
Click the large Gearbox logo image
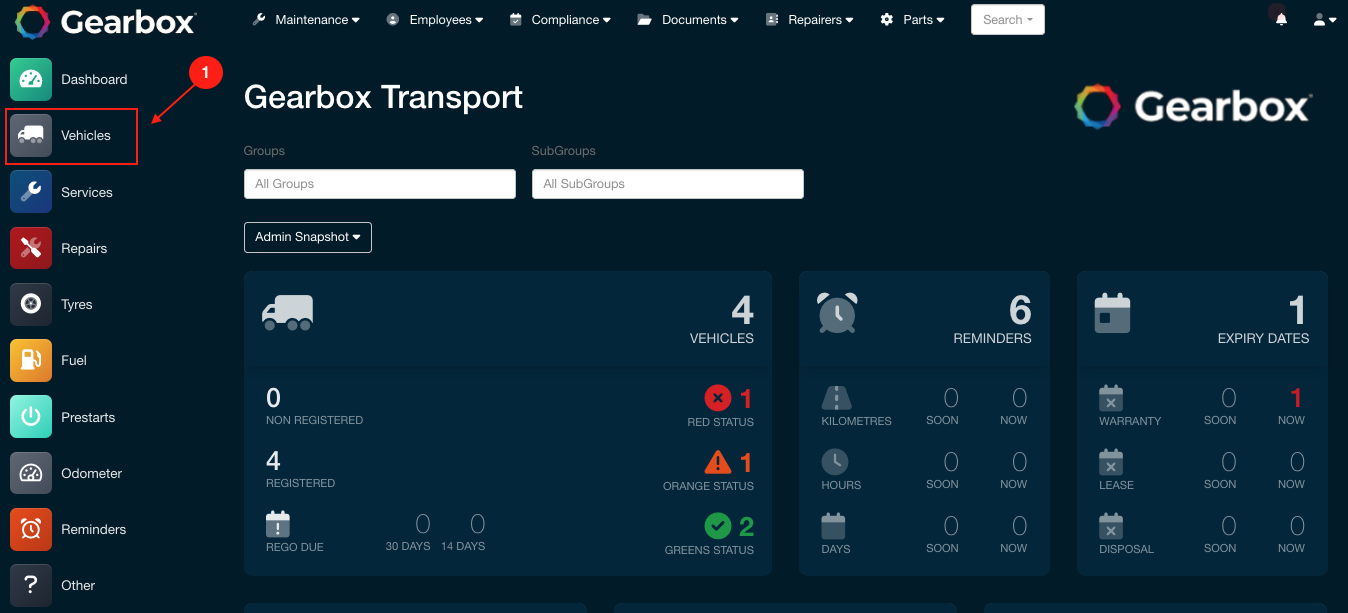[x=1193, y=107]
